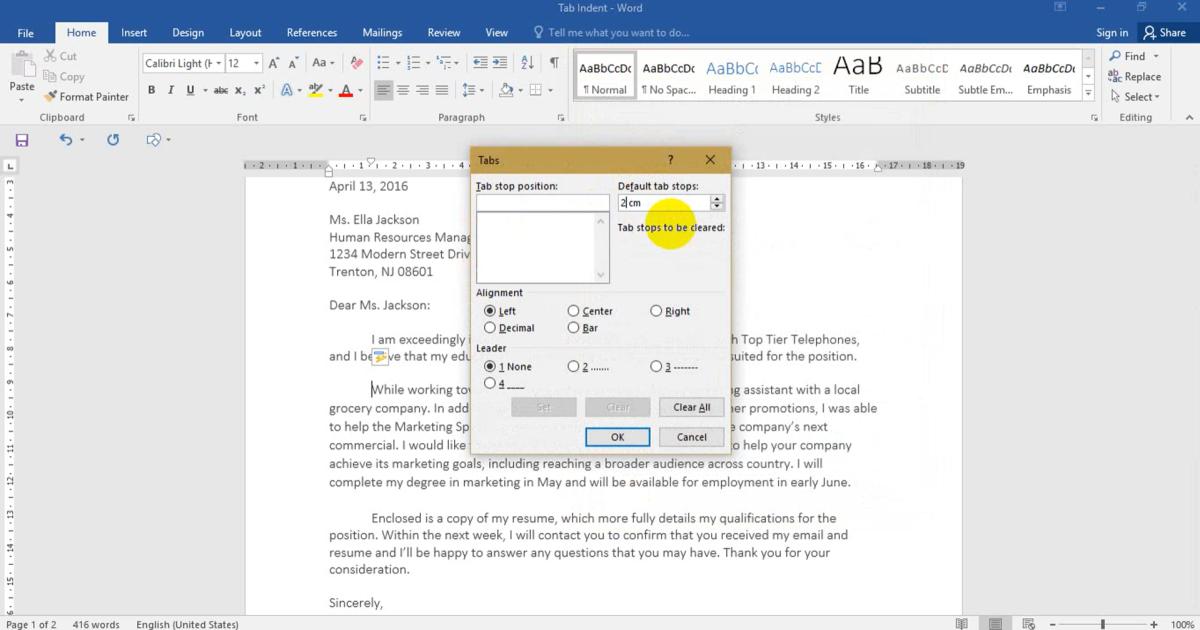The image size is (1200, 630).
Task: Decrease font size with Shrink Font
Action: coord(293,63)
